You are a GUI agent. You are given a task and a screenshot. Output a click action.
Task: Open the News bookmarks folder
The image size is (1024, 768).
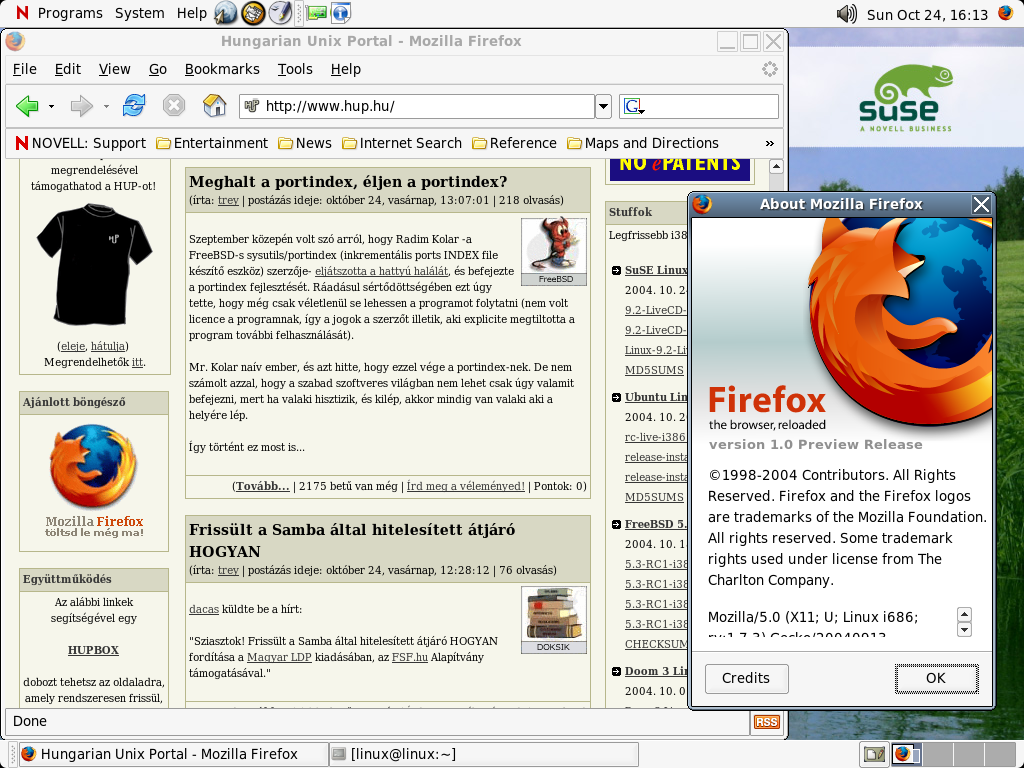pos(305,143)
